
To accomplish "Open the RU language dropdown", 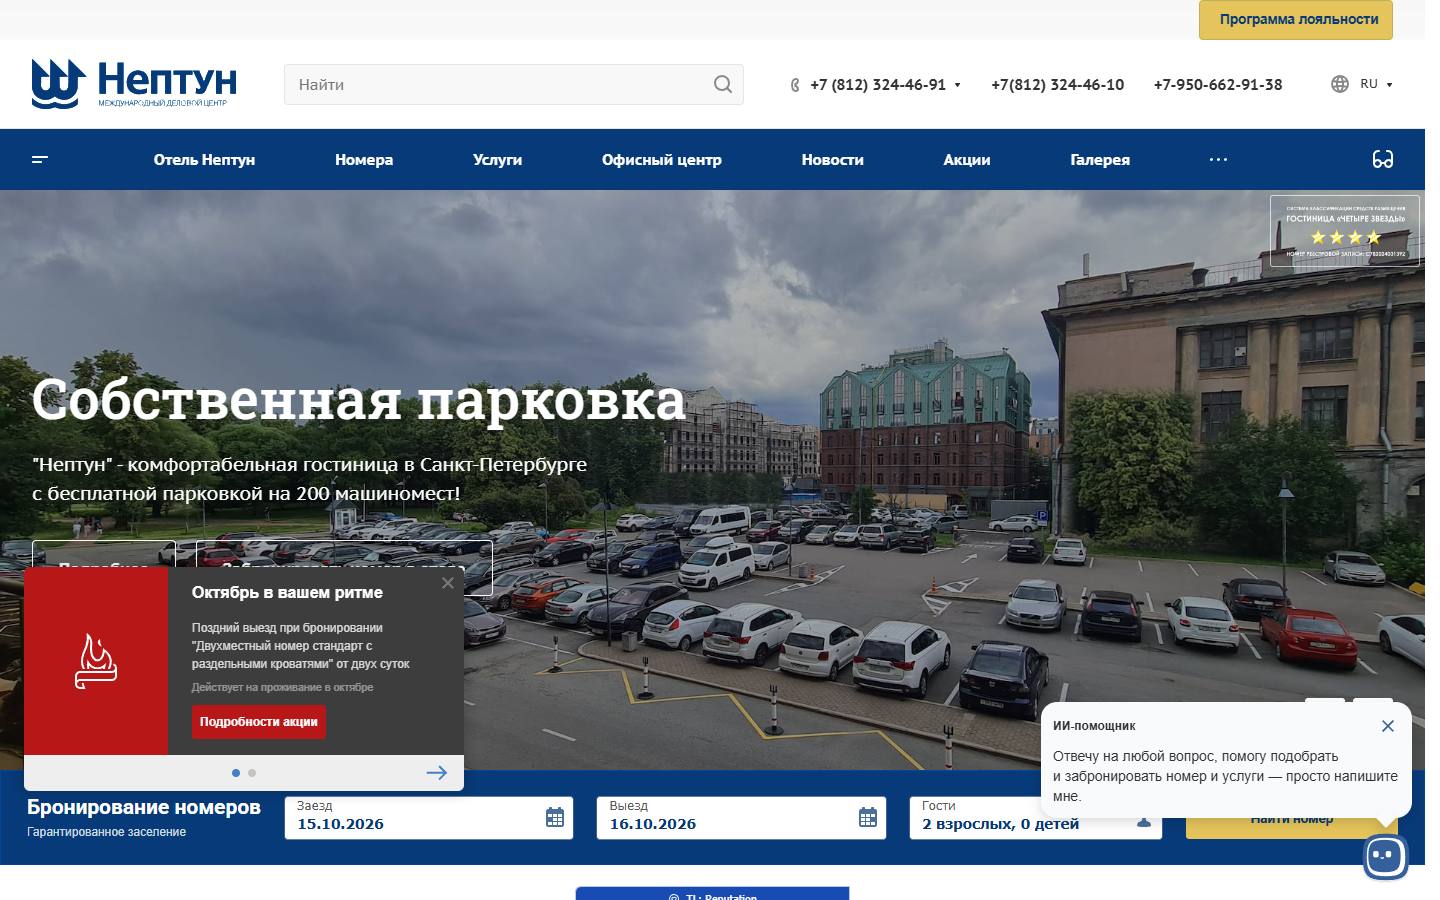I will tap(1376, 84).
